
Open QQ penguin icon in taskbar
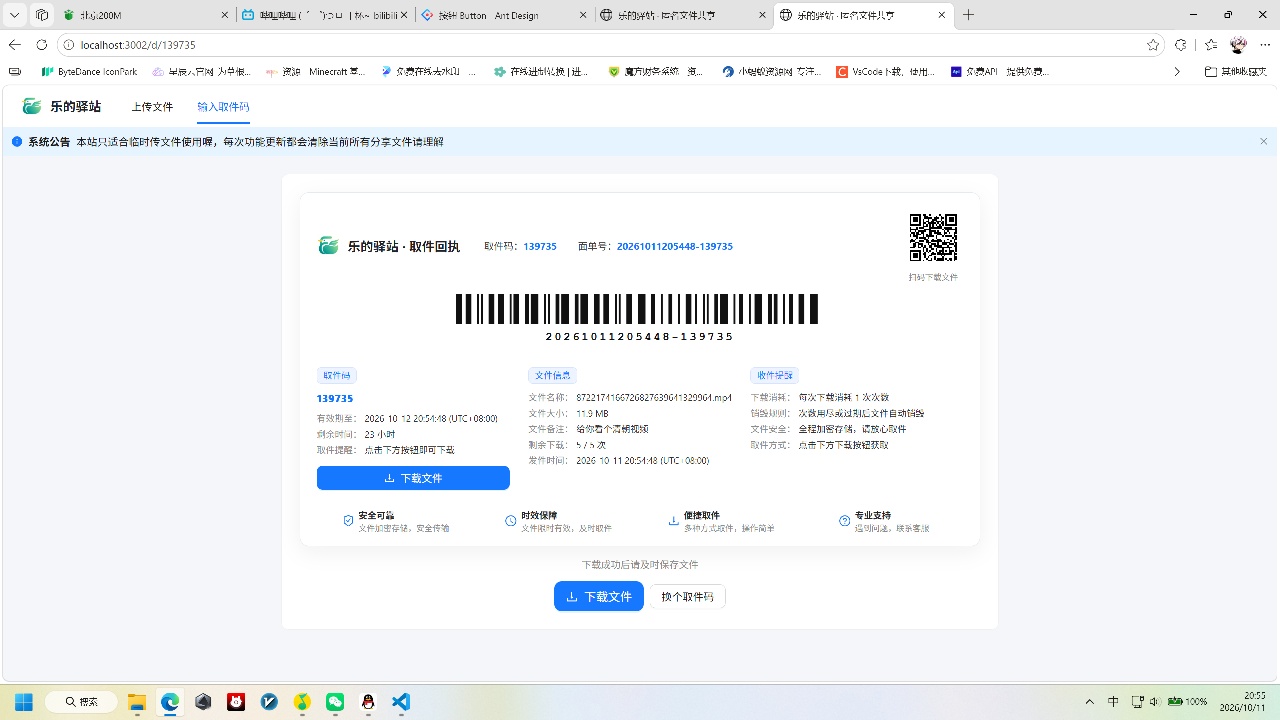tap(368, 702)
